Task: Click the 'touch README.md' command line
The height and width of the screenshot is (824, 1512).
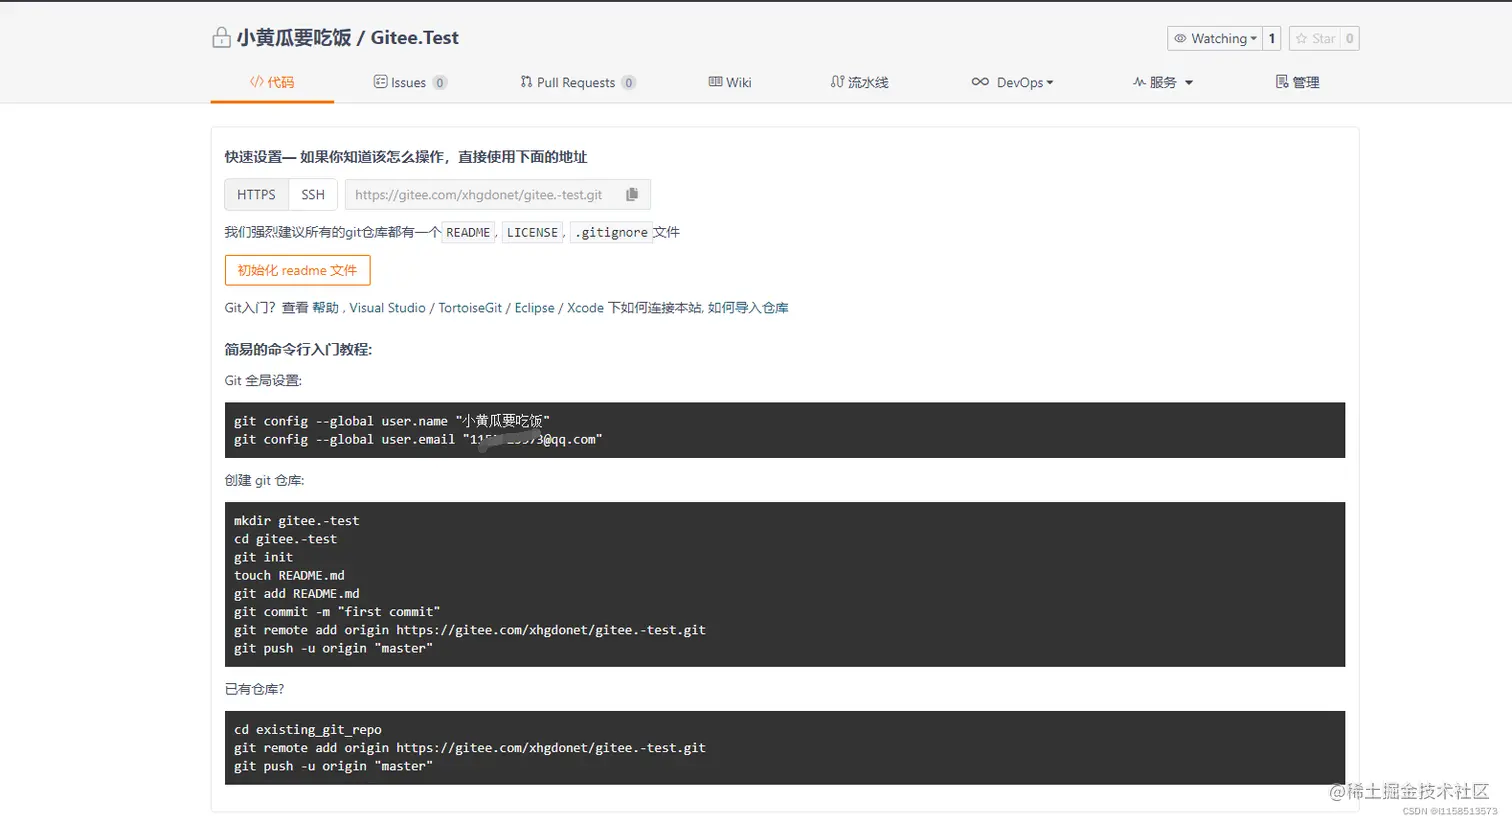Action: pos(289,575)
